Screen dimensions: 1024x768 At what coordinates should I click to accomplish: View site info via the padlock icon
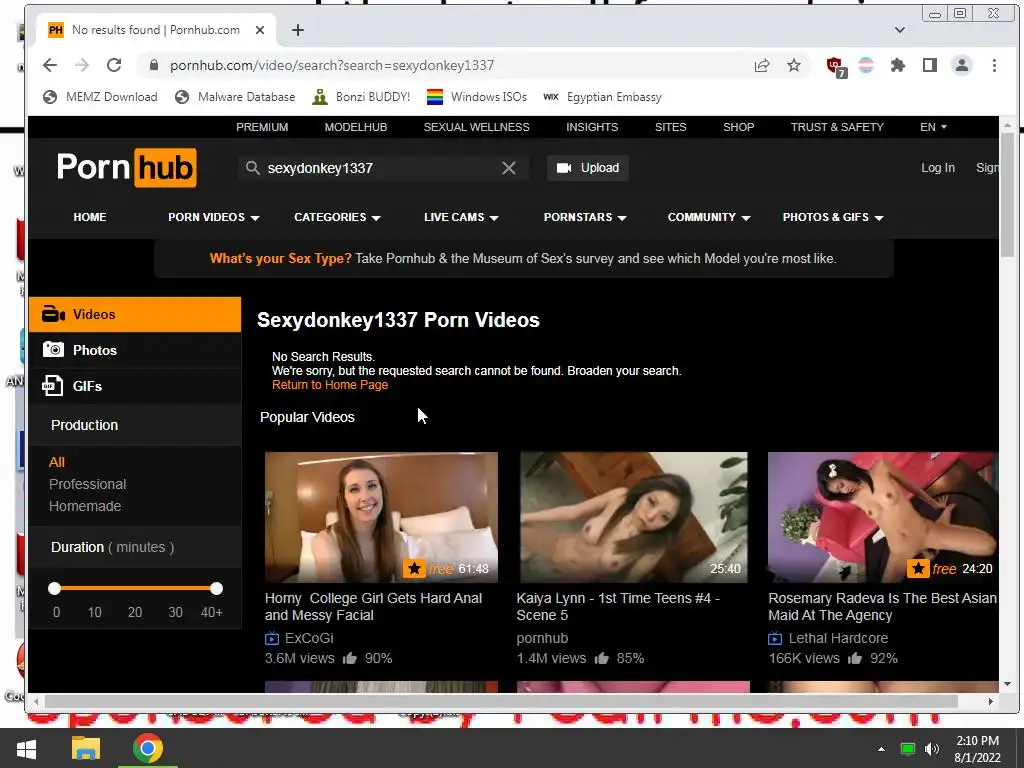[x=154, y=65]
